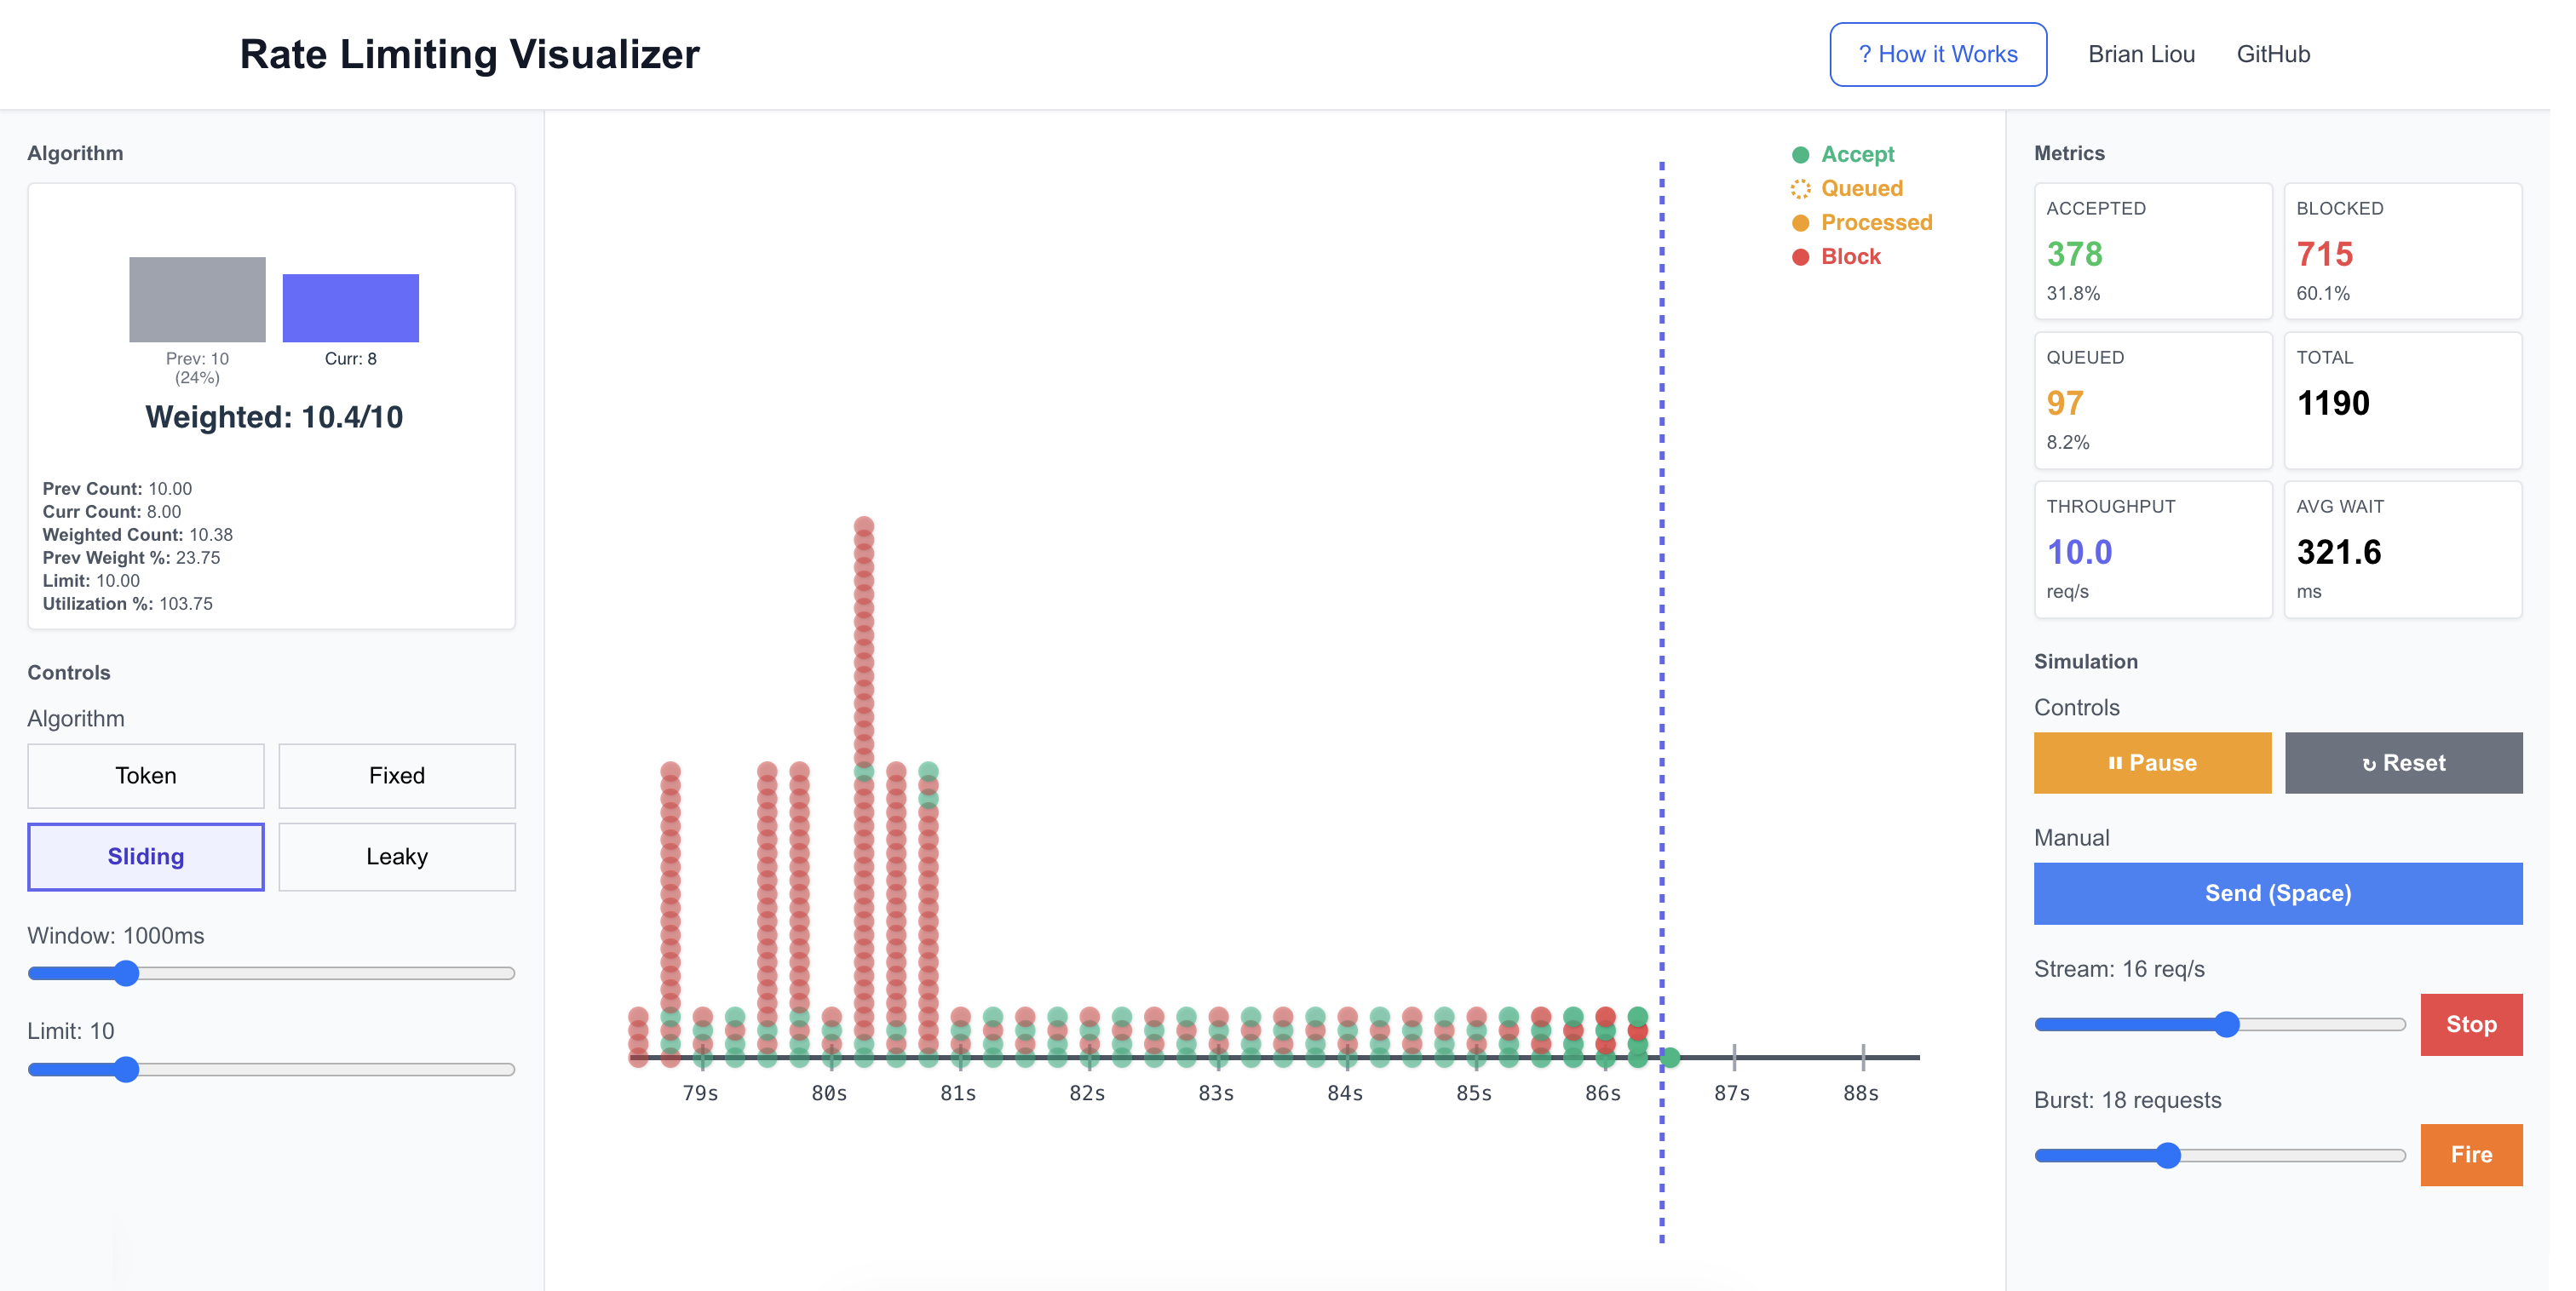Reset the simulation

click(2402, 763)
